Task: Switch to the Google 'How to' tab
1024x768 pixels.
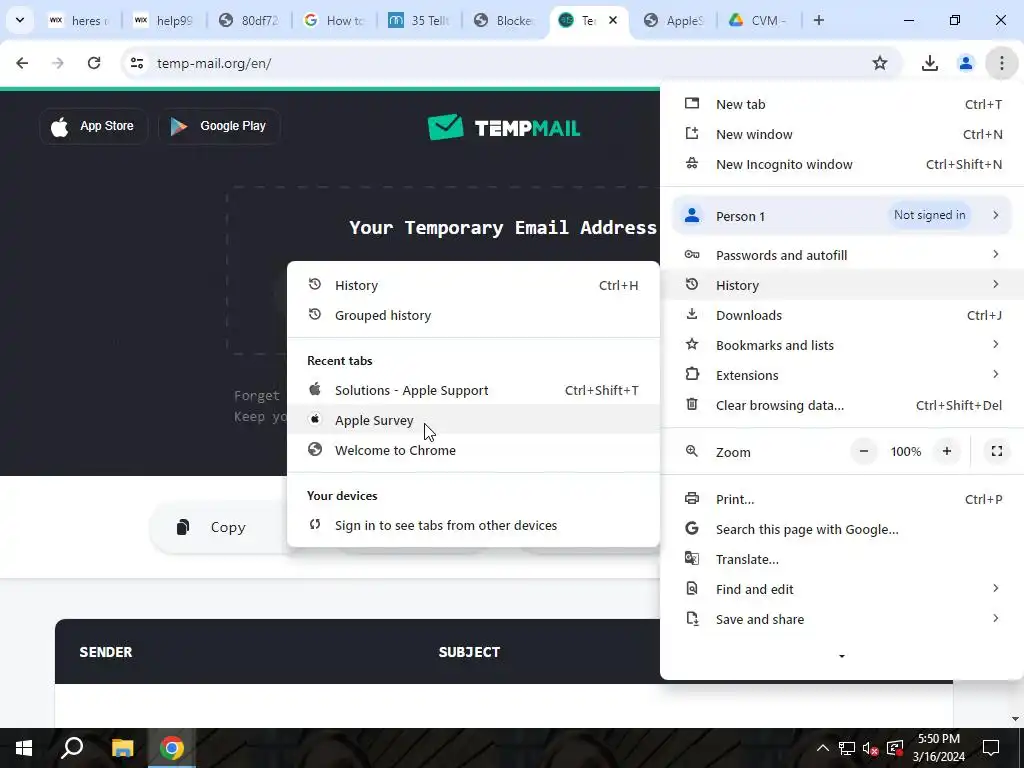Action: [334, 20]
